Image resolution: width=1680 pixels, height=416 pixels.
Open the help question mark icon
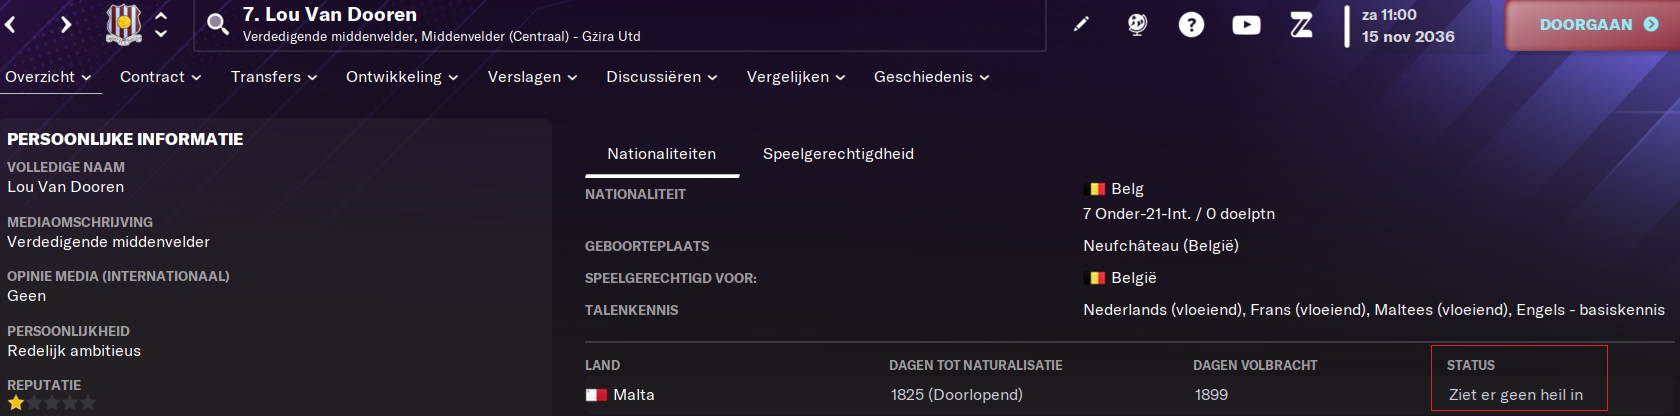pyautogui.click(x=1191, y=24)
